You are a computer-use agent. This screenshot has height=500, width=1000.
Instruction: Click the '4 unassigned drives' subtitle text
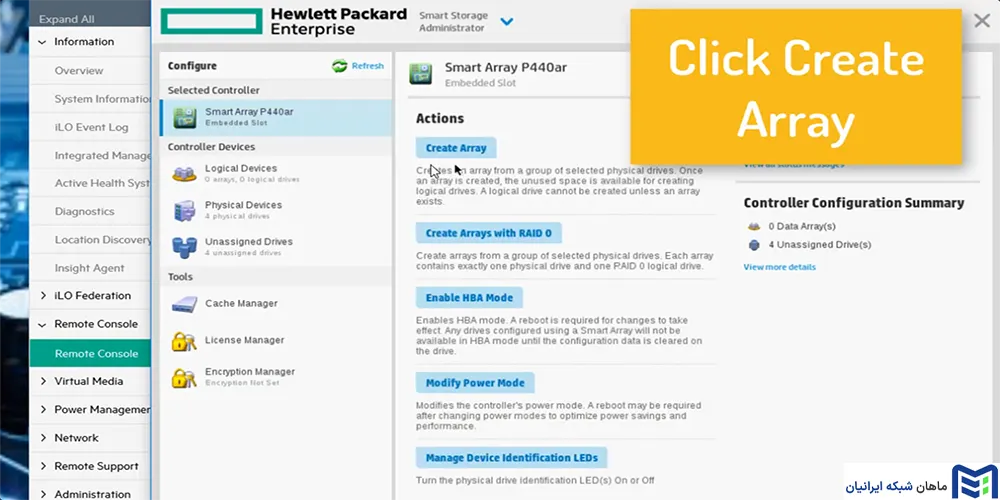coord(243,253)
